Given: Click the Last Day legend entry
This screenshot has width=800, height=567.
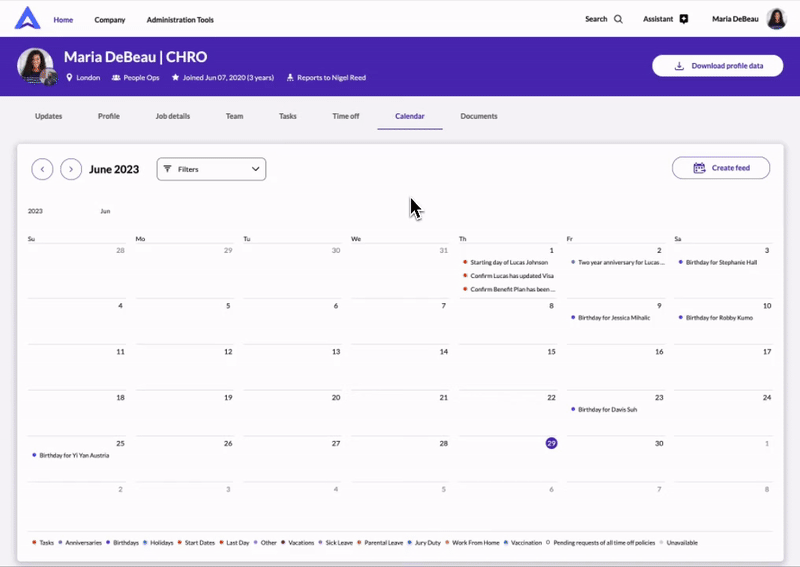Looking at the screenshot, I should point(234,543).
